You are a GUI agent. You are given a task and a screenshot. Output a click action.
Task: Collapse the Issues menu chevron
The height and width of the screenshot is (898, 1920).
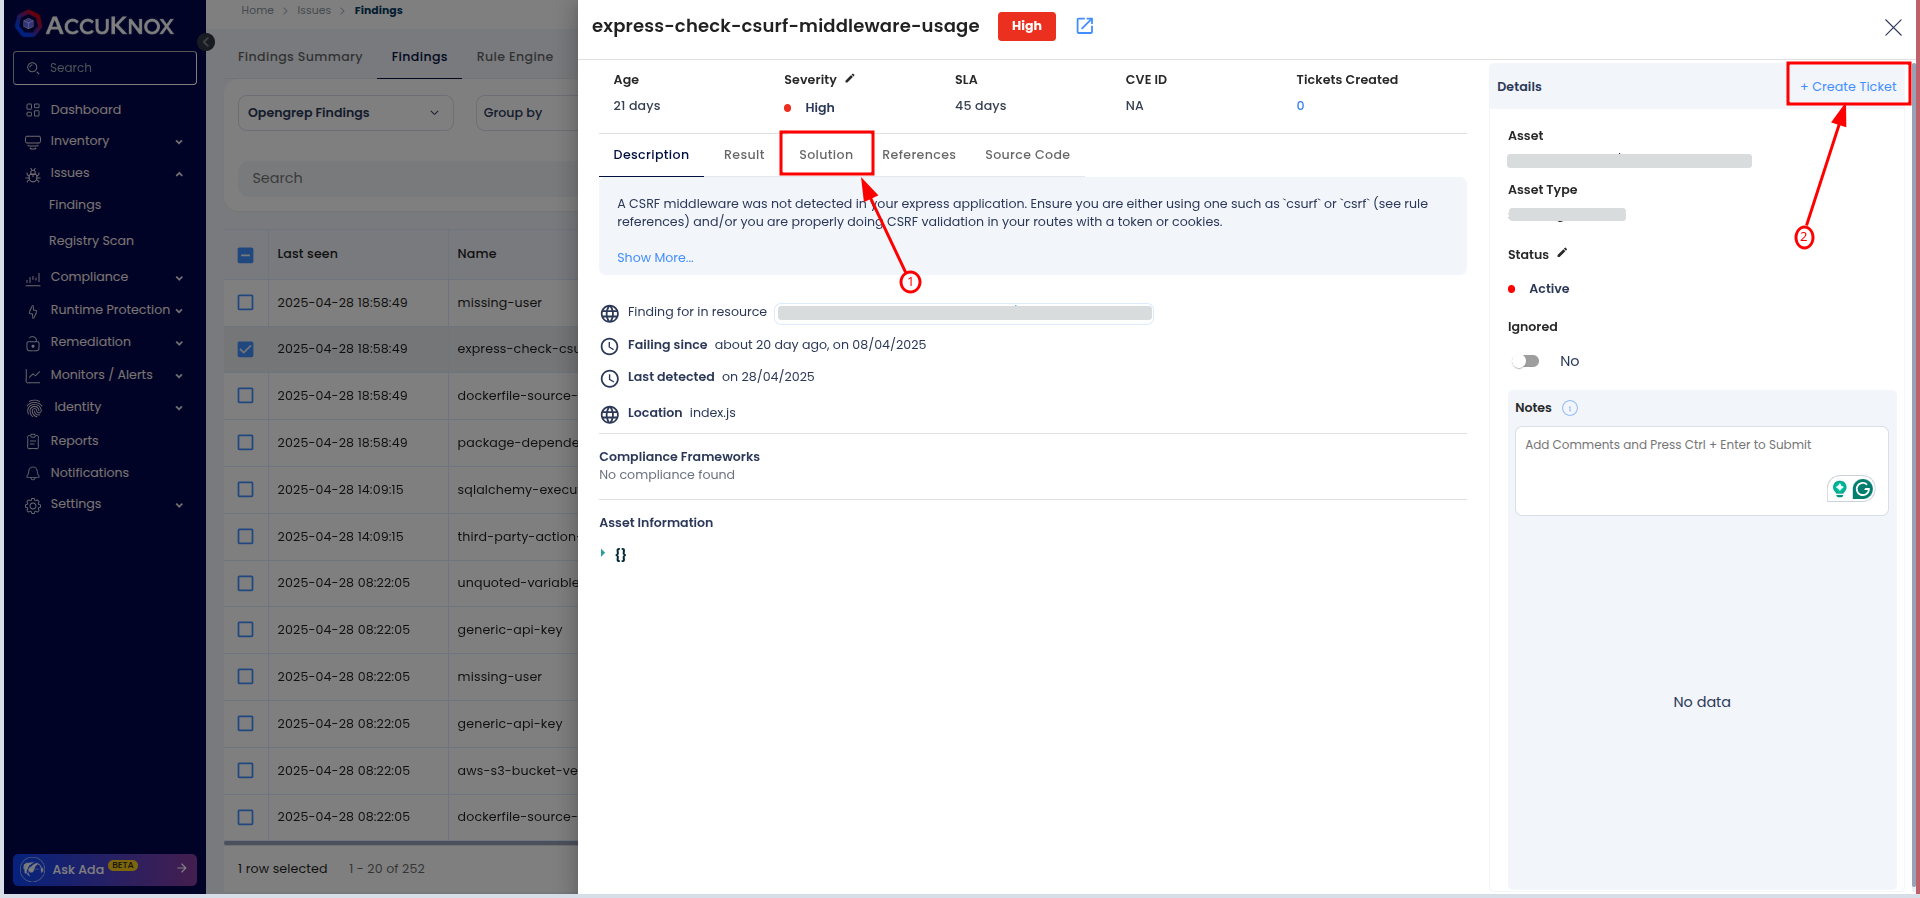coord(179,174)
